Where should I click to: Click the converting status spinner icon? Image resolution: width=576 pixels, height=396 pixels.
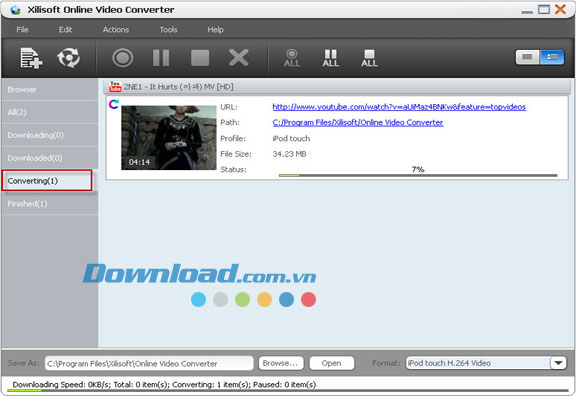[114, 104]
